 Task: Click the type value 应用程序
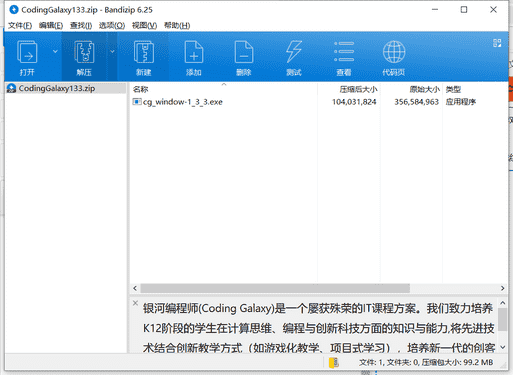pyautogui.click(x=461, y=102)
